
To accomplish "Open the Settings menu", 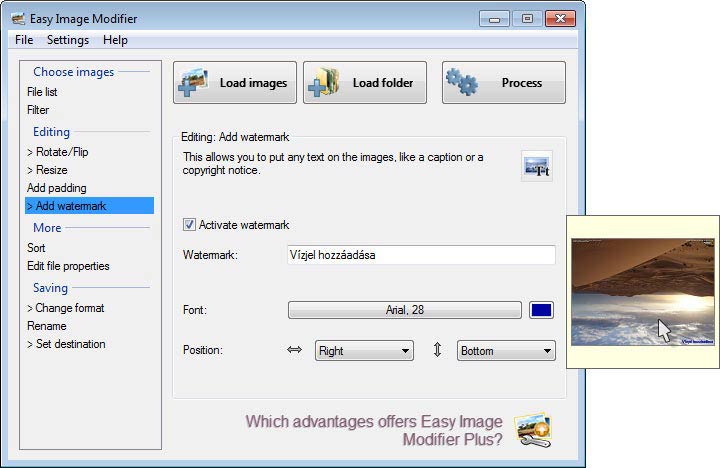I will [x=68, y=40].
